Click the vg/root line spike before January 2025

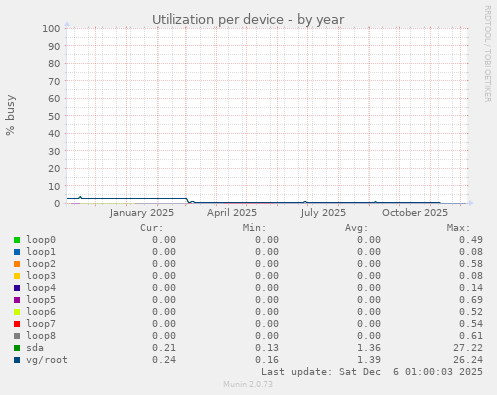click(x=80, y=197)
